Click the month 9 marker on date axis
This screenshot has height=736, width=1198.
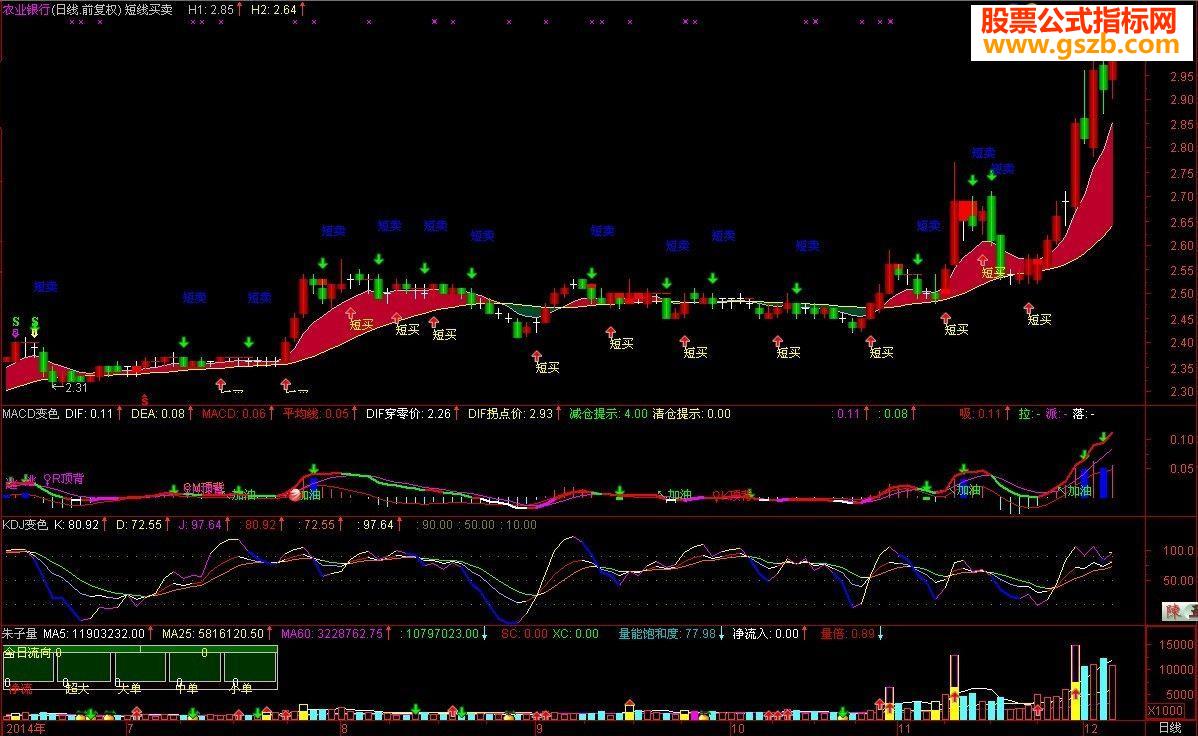539,728
